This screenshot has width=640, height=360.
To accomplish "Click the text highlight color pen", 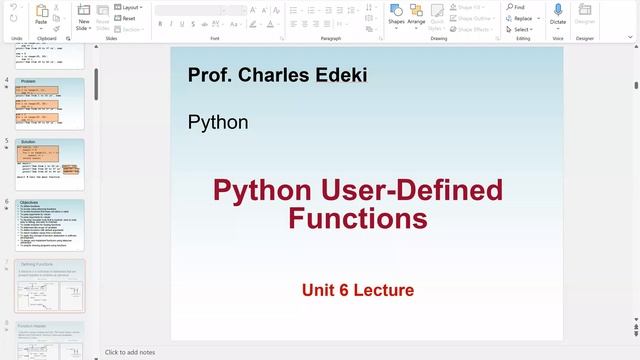I will 253,24.
